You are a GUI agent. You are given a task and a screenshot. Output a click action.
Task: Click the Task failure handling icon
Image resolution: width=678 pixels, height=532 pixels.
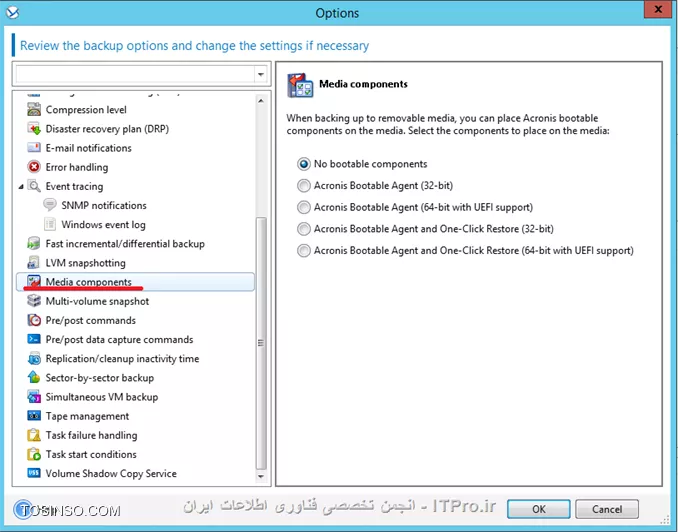34,435
